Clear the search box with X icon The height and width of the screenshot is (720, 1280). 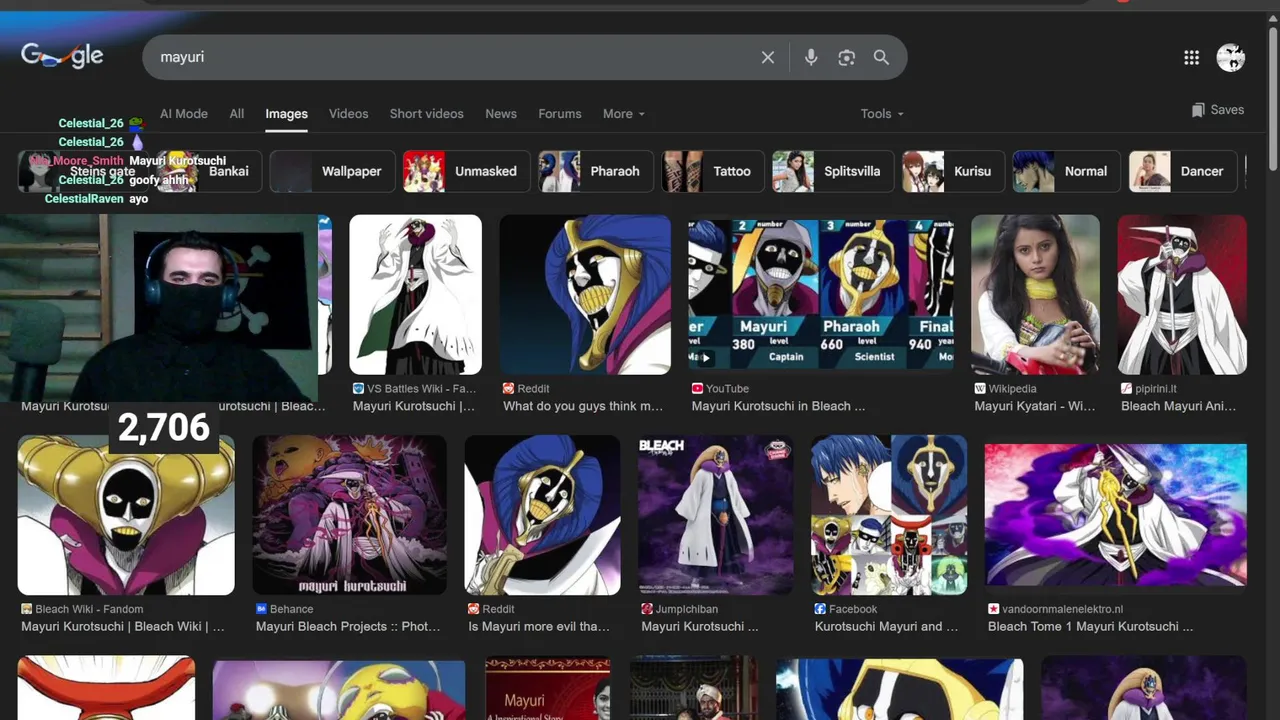768,58
